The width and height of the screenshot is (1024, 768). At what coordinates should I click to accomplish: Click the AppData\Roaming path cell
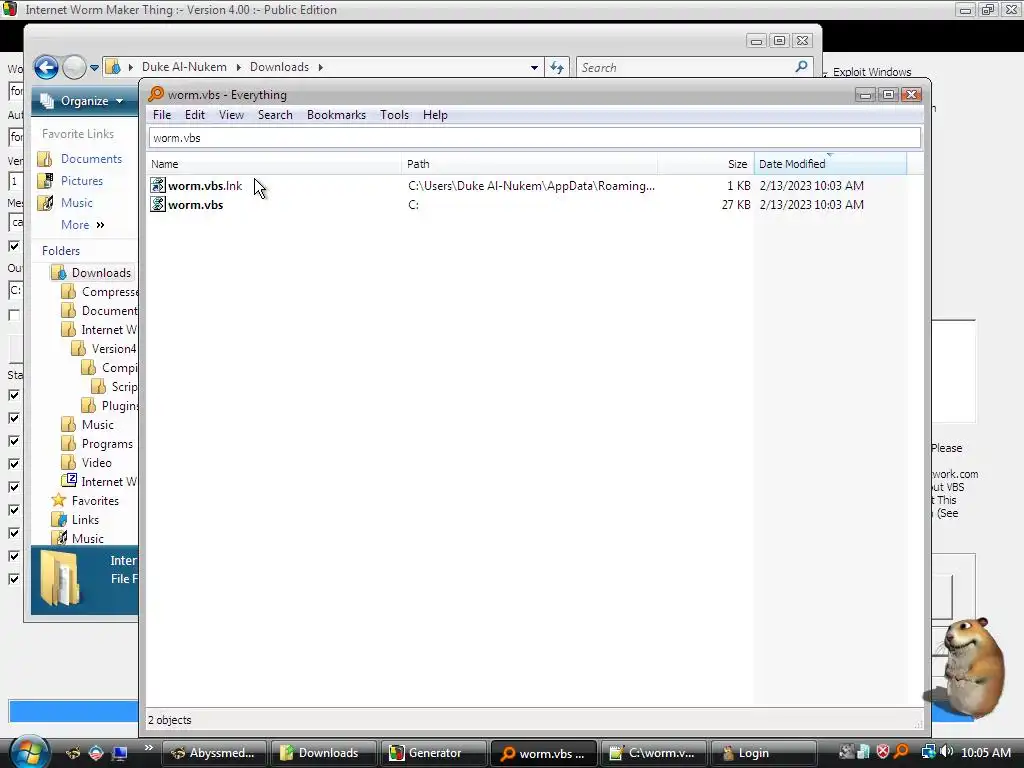point(531,185)
